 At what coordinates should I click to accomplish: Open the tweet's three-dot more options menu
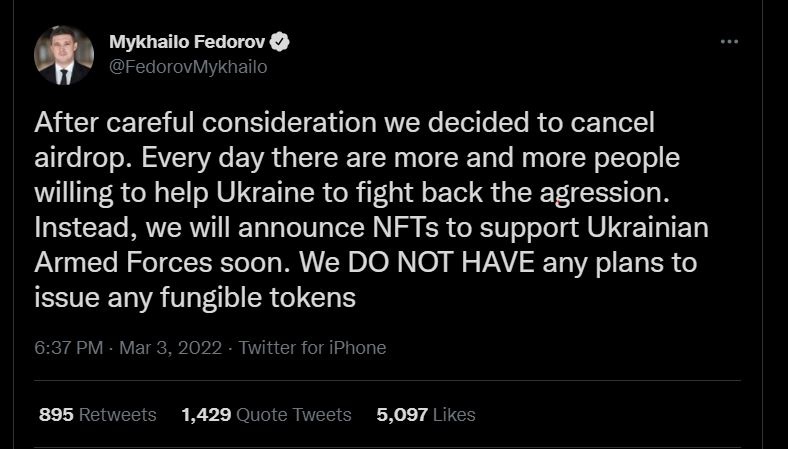tap(729, 42)
